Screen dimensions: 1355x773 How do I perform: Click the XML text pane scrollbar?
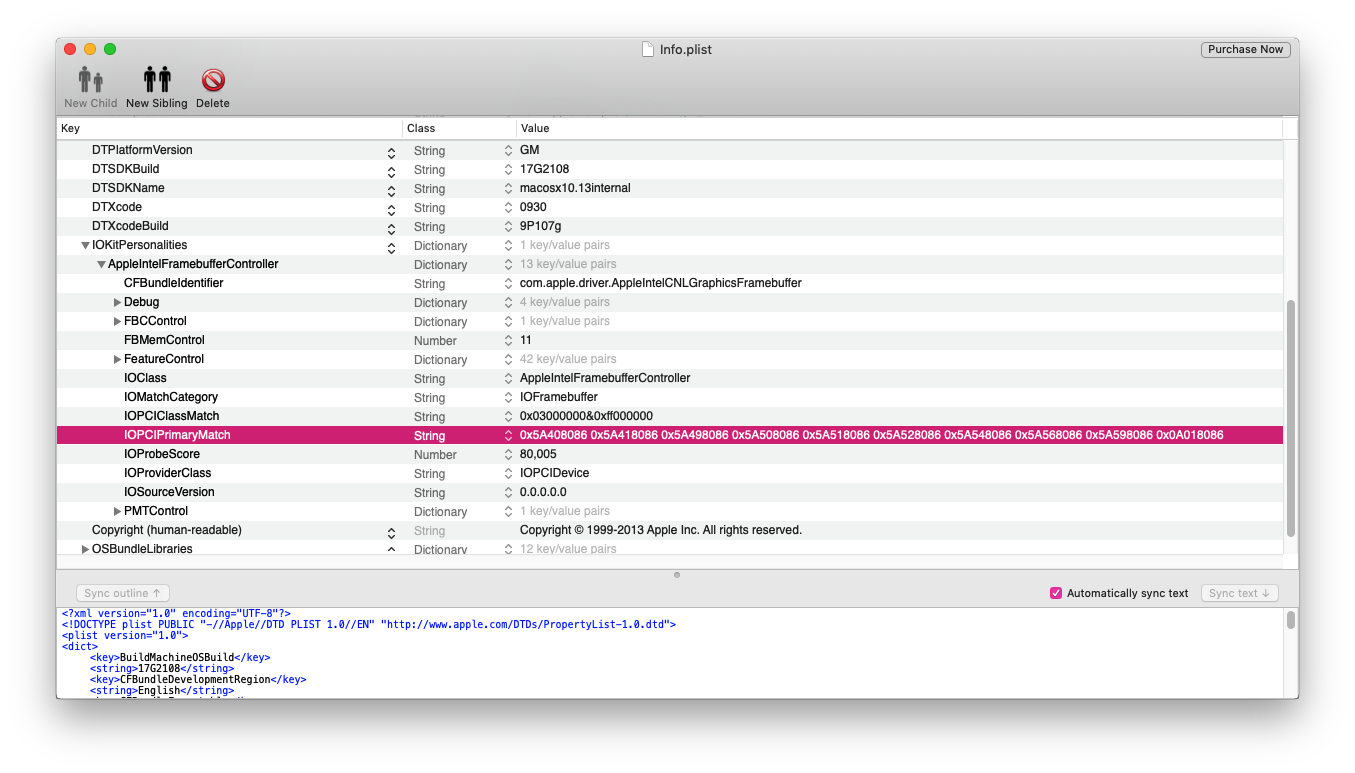(x=1291, y=620)
